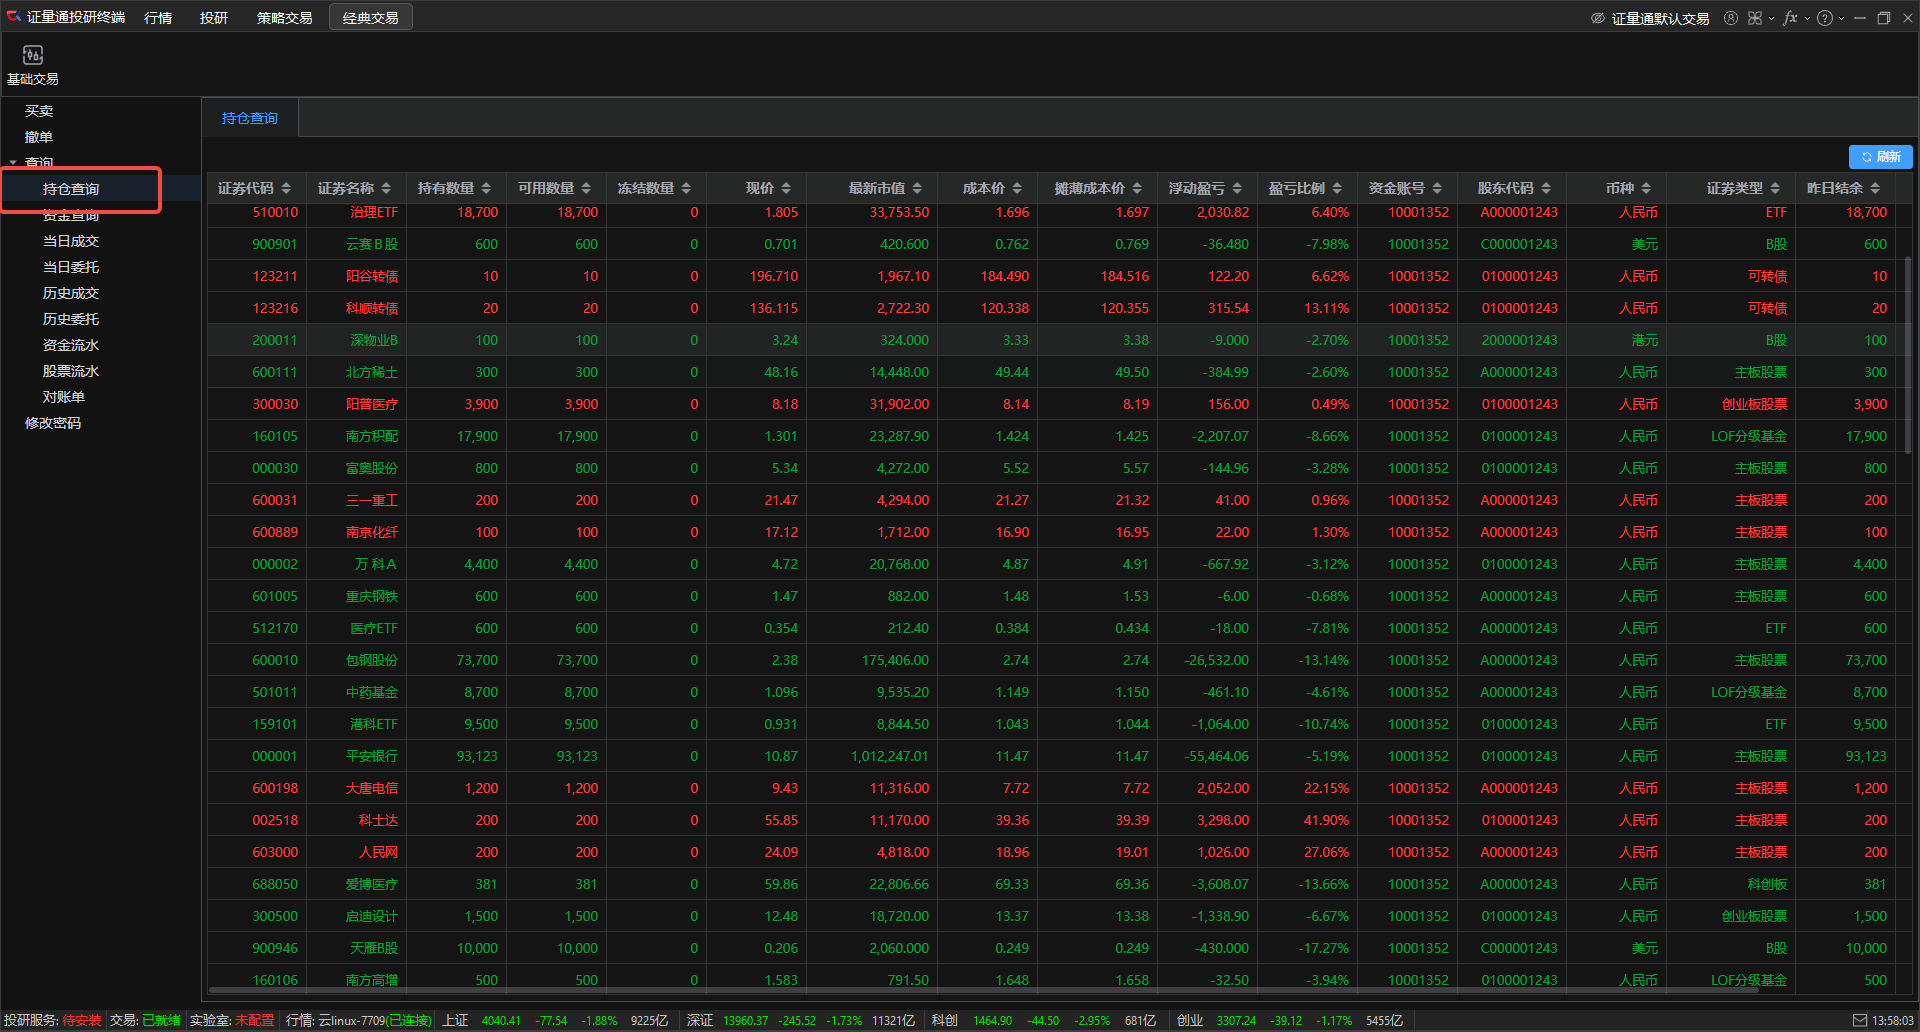Click the app logo in title bar

click(13, 17)
